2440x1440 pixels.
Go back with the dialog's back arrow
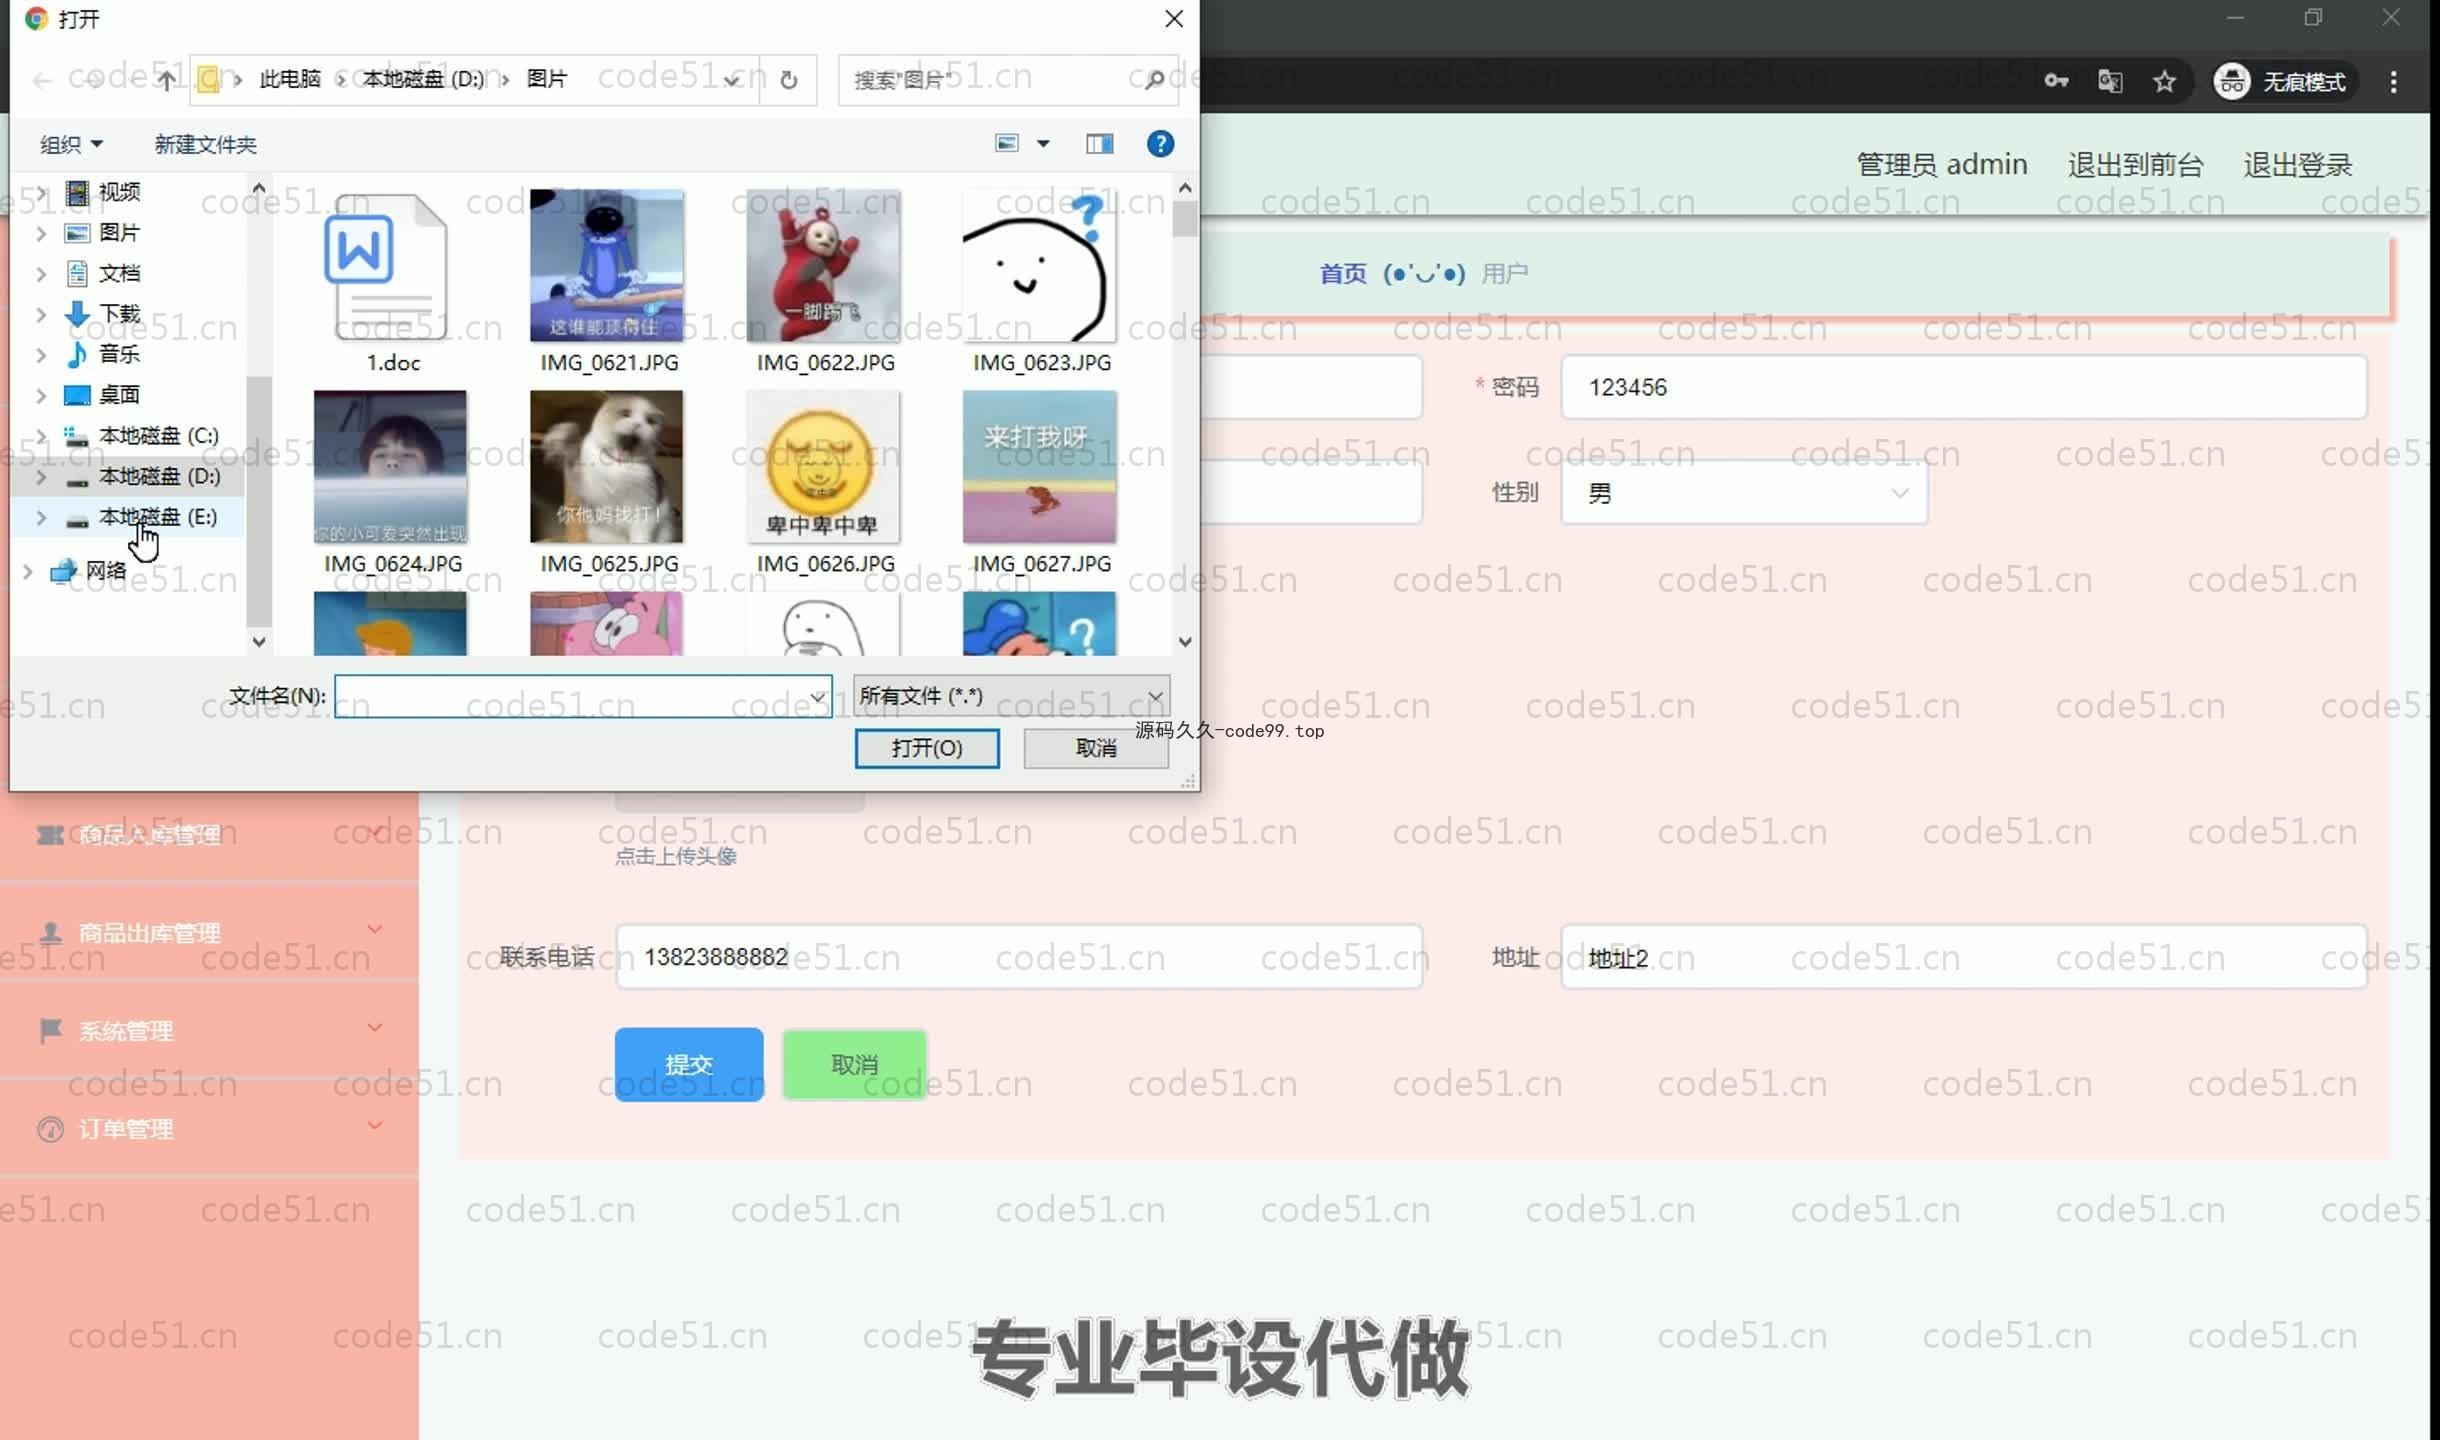click(x=42, y=80)
